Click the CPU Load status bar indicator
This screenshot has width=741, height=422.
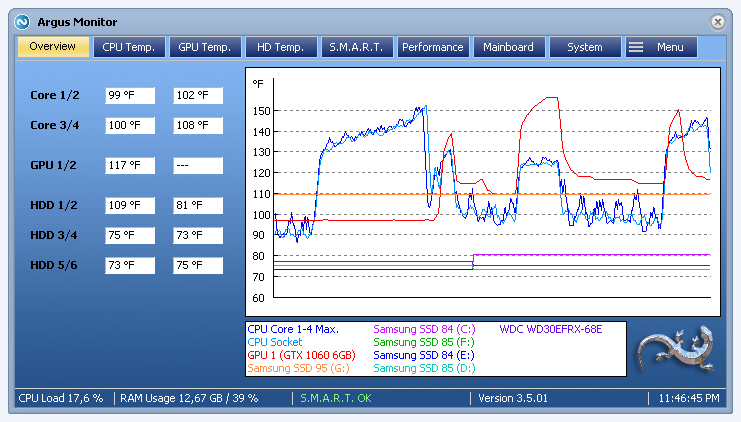tap(60, 398)
